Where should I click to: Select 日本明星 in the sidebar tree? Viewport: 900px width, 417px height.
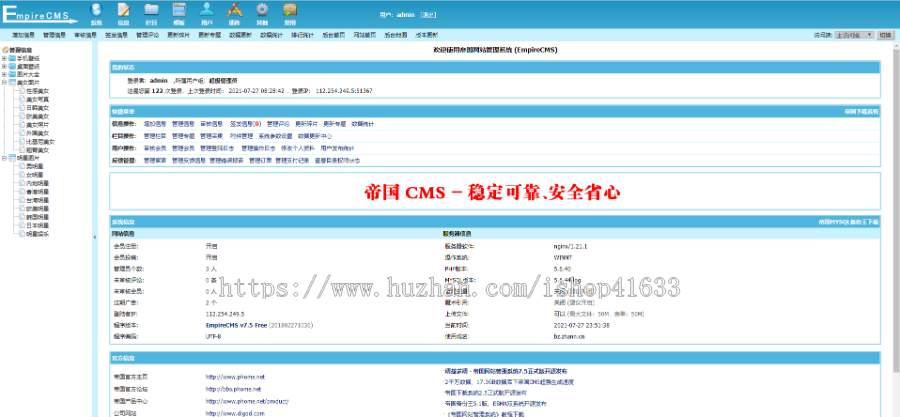tap(38, 225)
